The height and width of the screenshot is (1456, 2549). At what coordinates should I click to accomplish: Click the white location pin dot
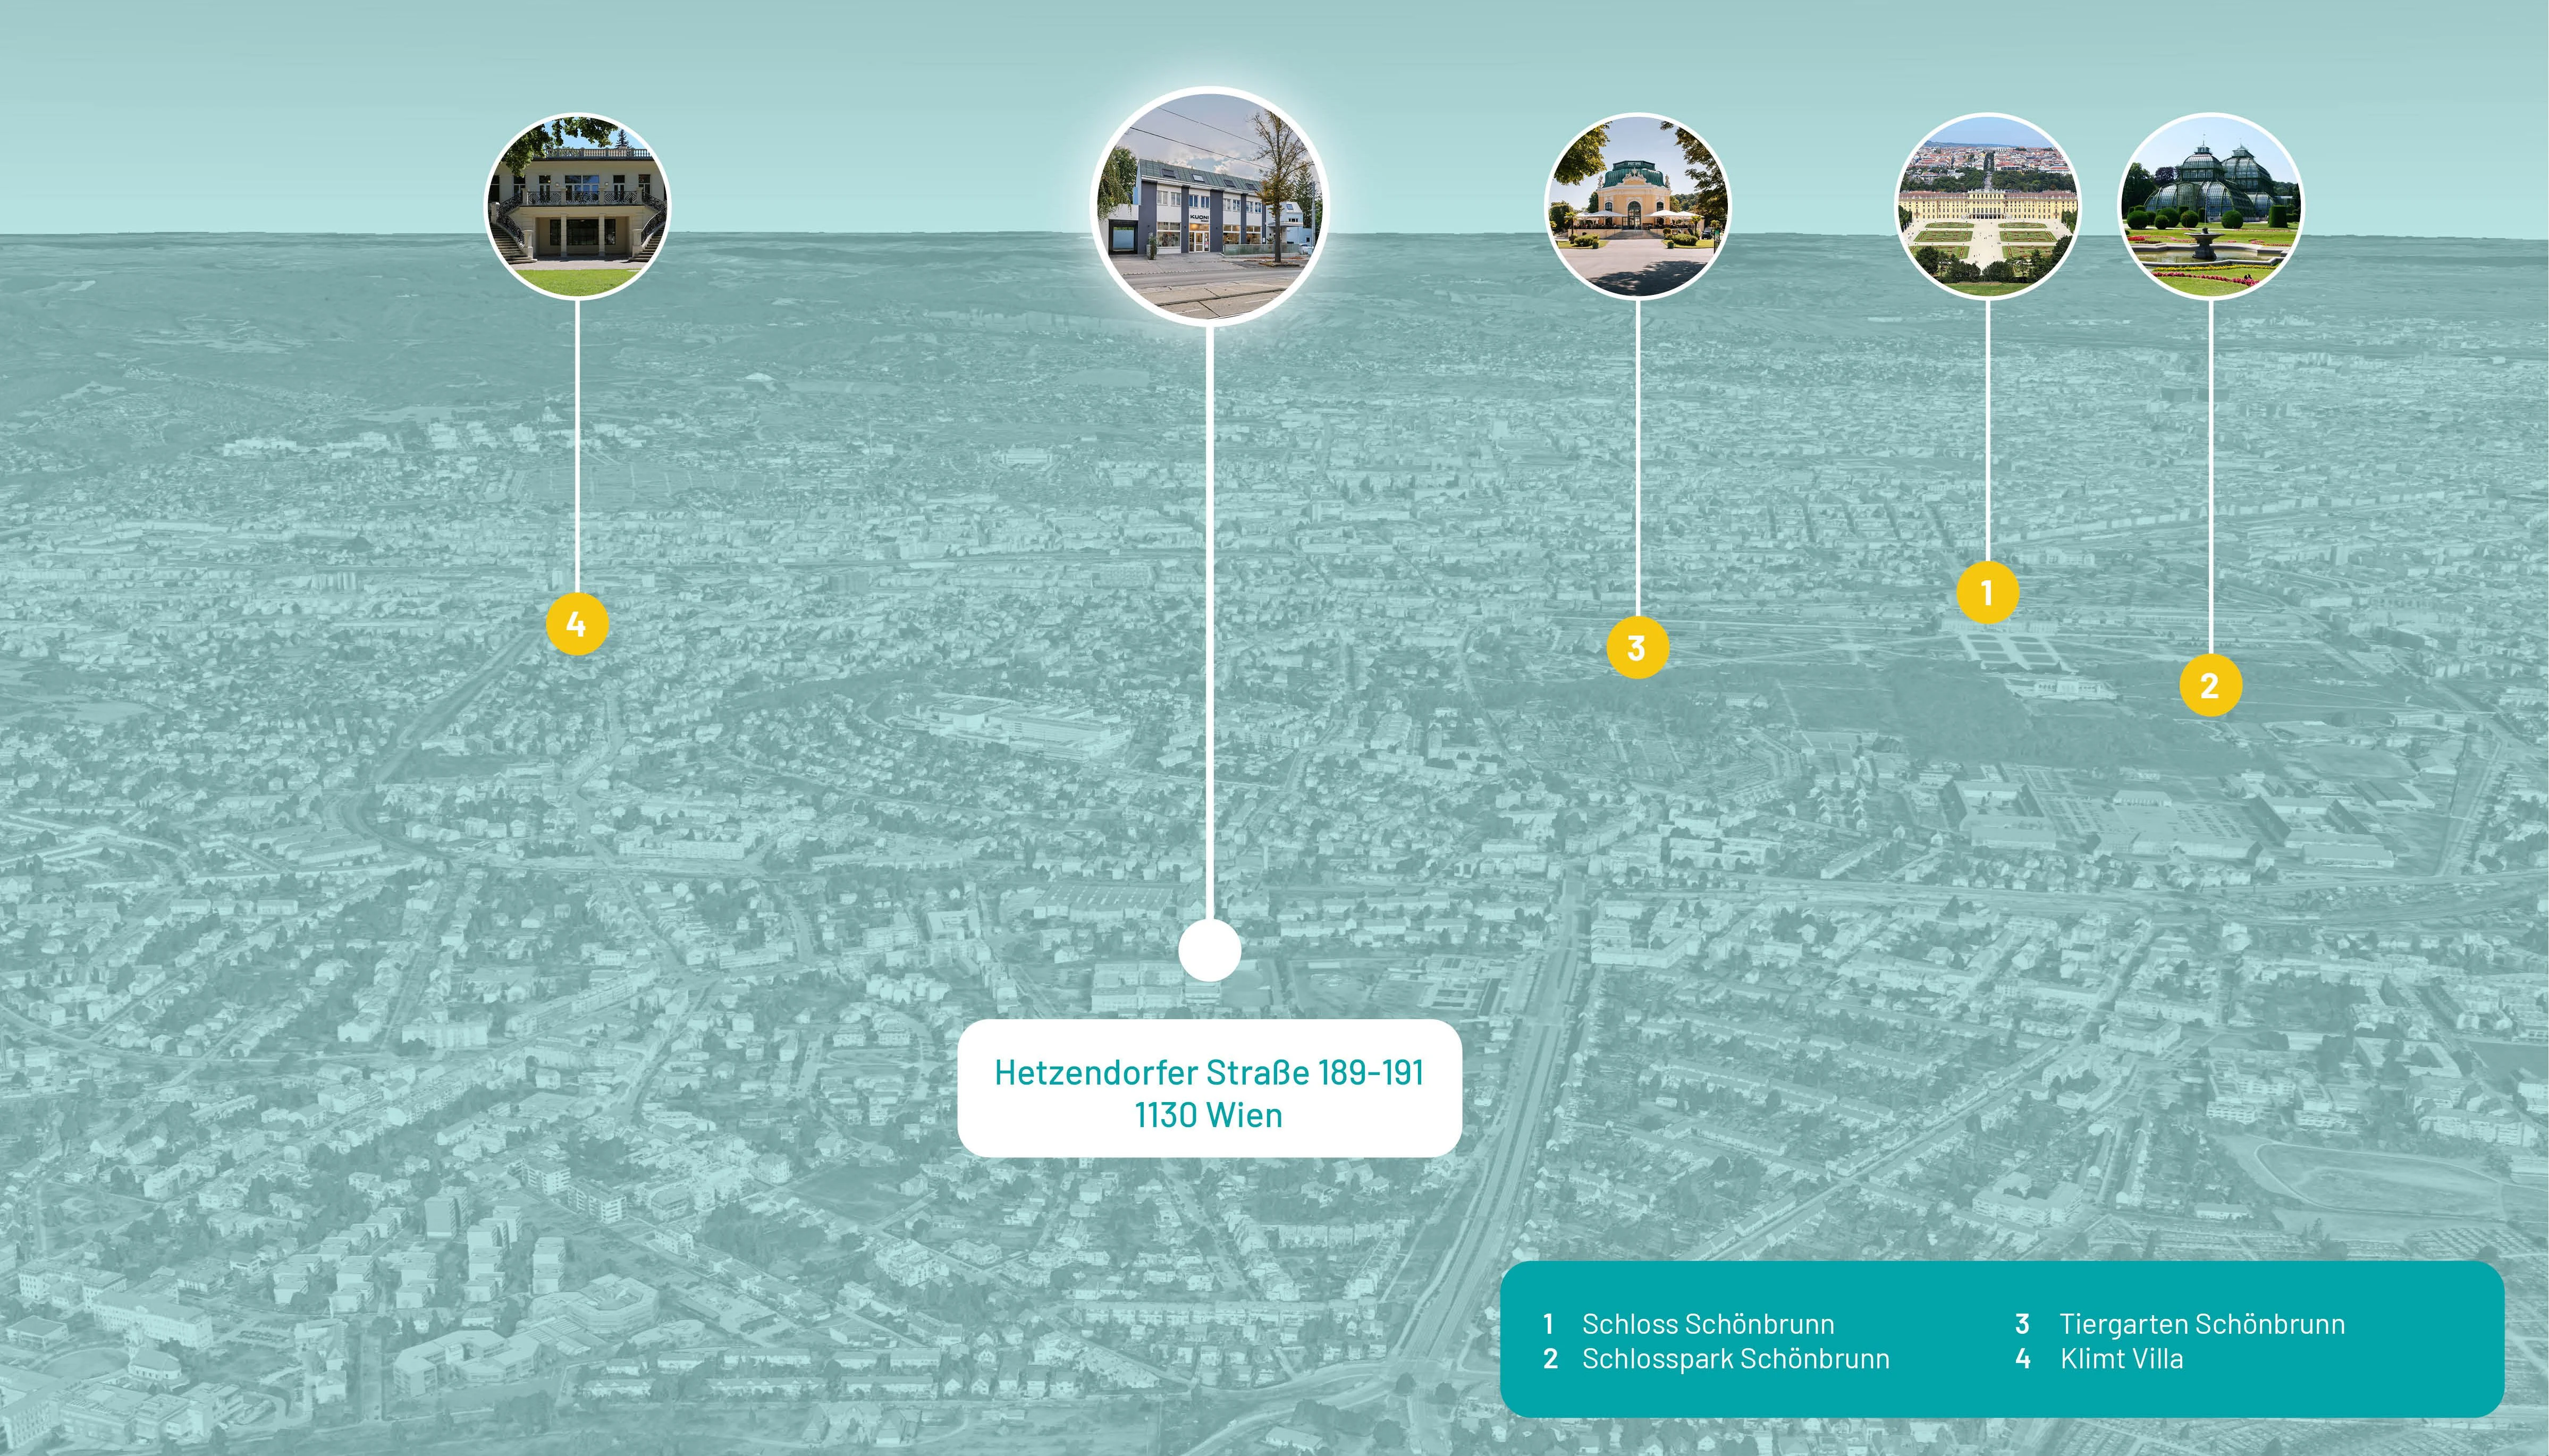click(x=1209, y=950)
